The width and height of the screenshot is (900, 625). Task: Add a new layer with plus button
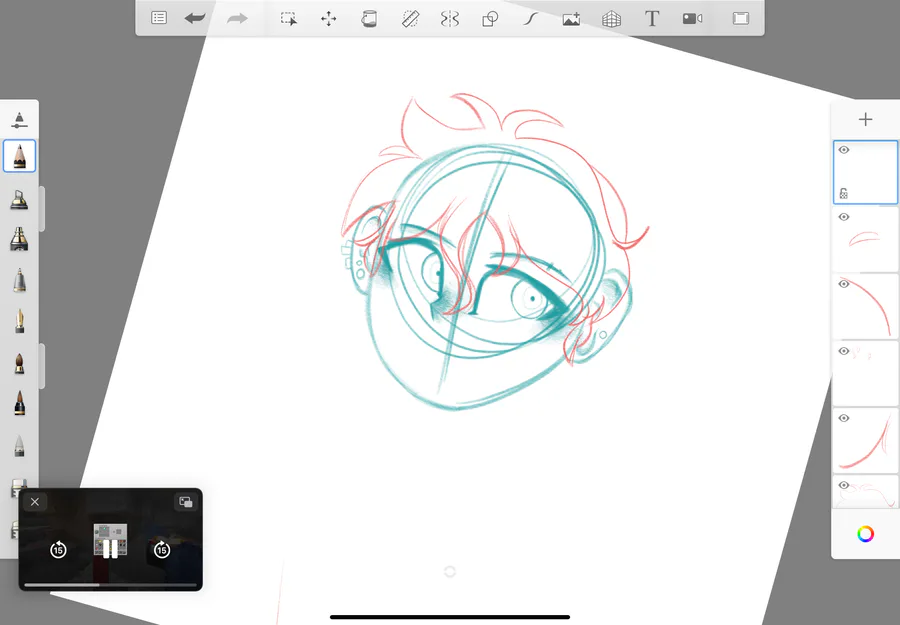(866, 119)
